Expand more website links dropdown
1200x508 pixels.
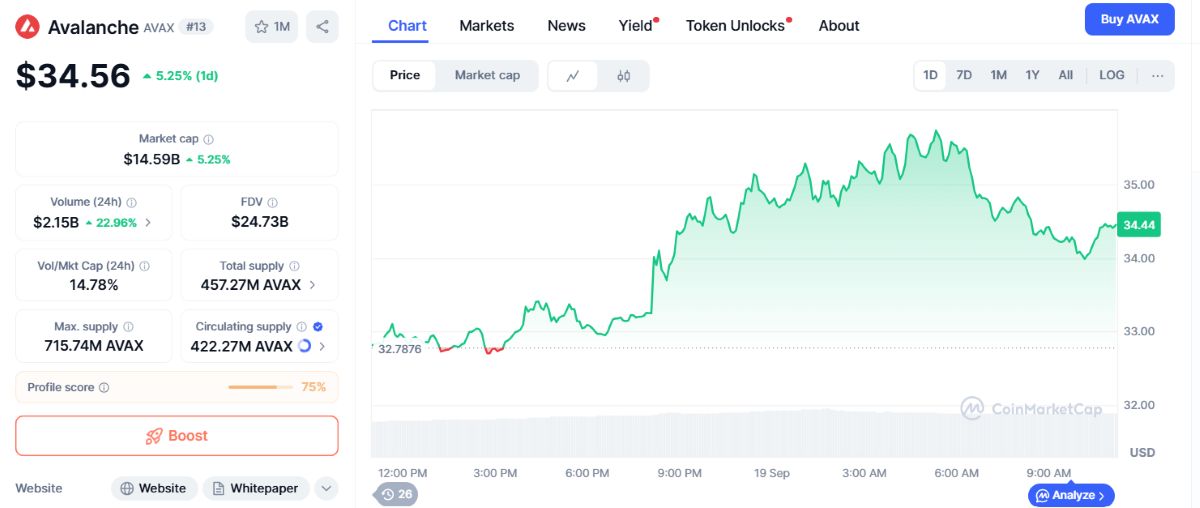click(x=326, y=489)
